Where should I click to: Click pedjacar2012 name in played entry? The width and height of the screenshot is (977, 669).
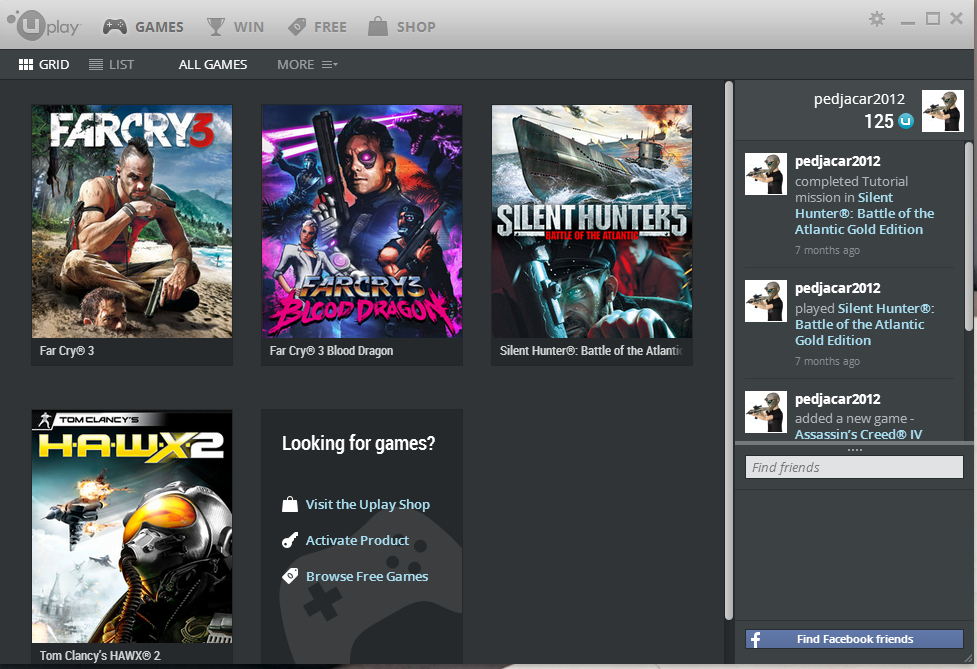coord(837,288)
